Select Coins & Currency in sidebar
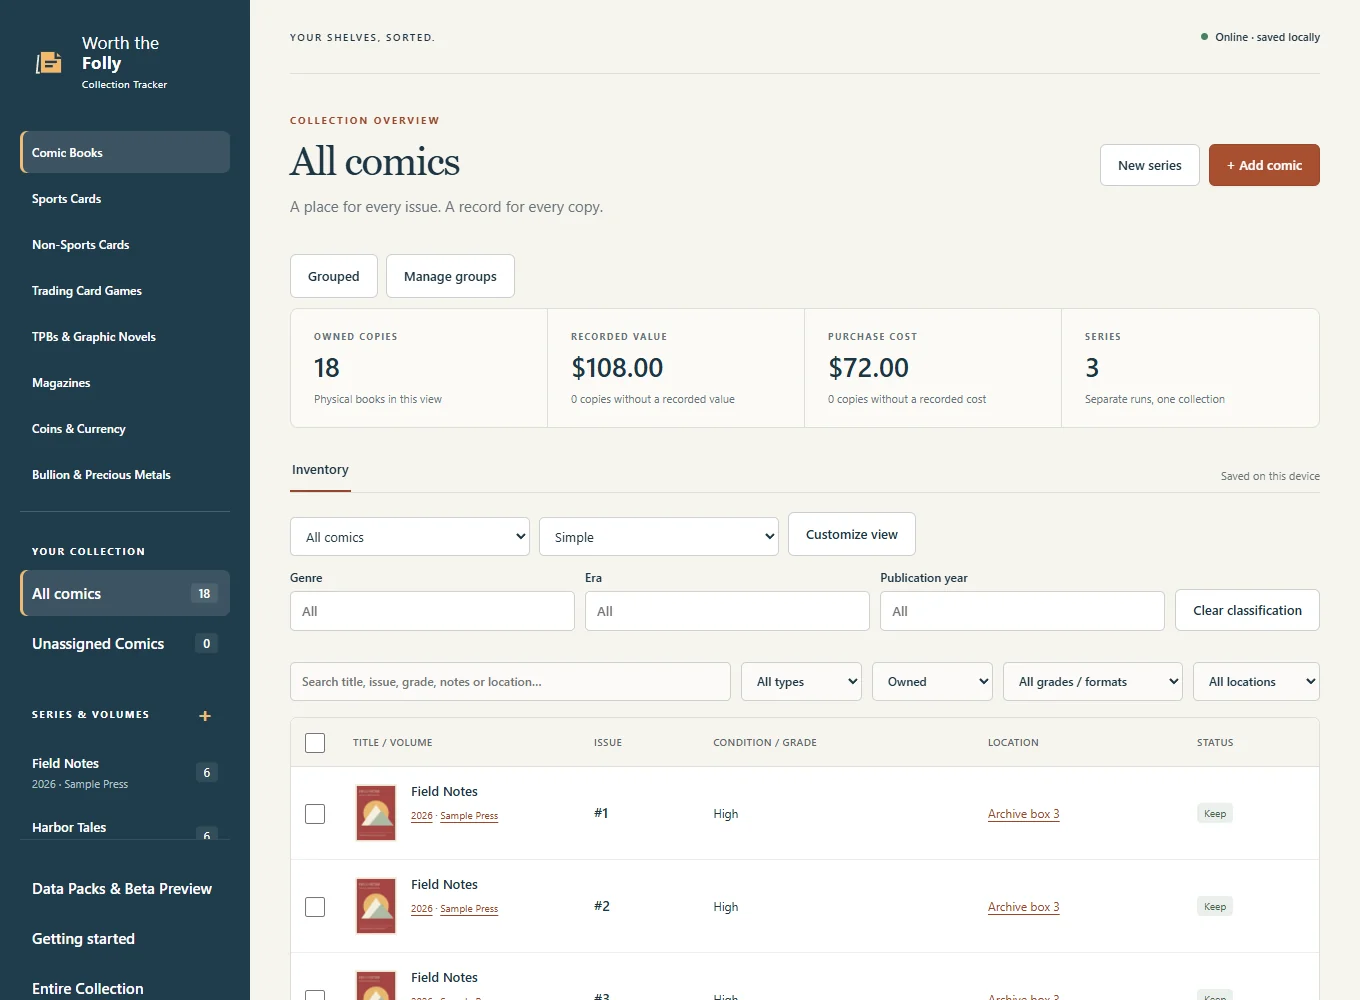The width and height of the screenshot is (1360, 1000). (125, 429)
